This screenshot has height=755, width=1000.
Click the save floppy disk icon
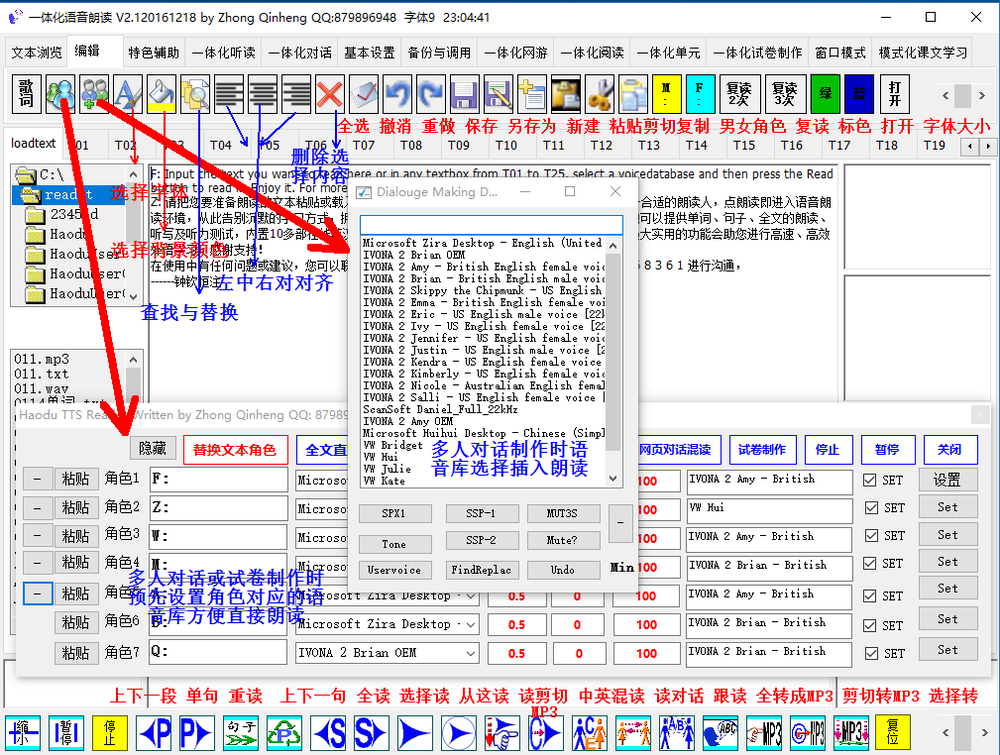465,94
